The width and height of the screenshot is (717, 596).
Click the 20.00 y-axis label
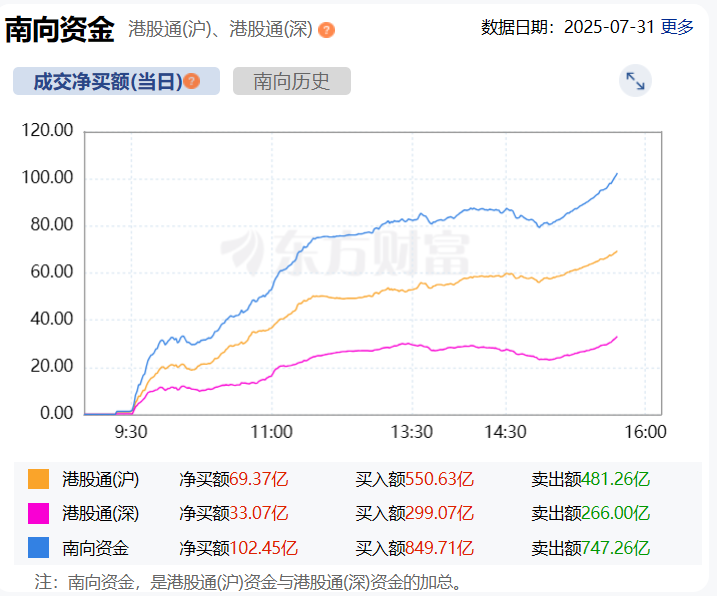[x=52, y=366]
